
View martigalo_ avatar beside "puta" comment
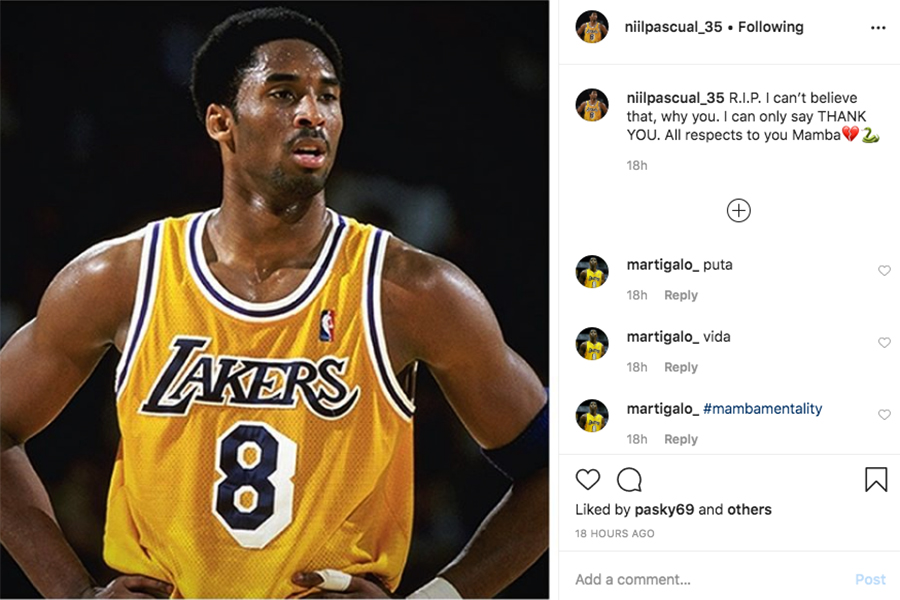click(x=592, y=272)
